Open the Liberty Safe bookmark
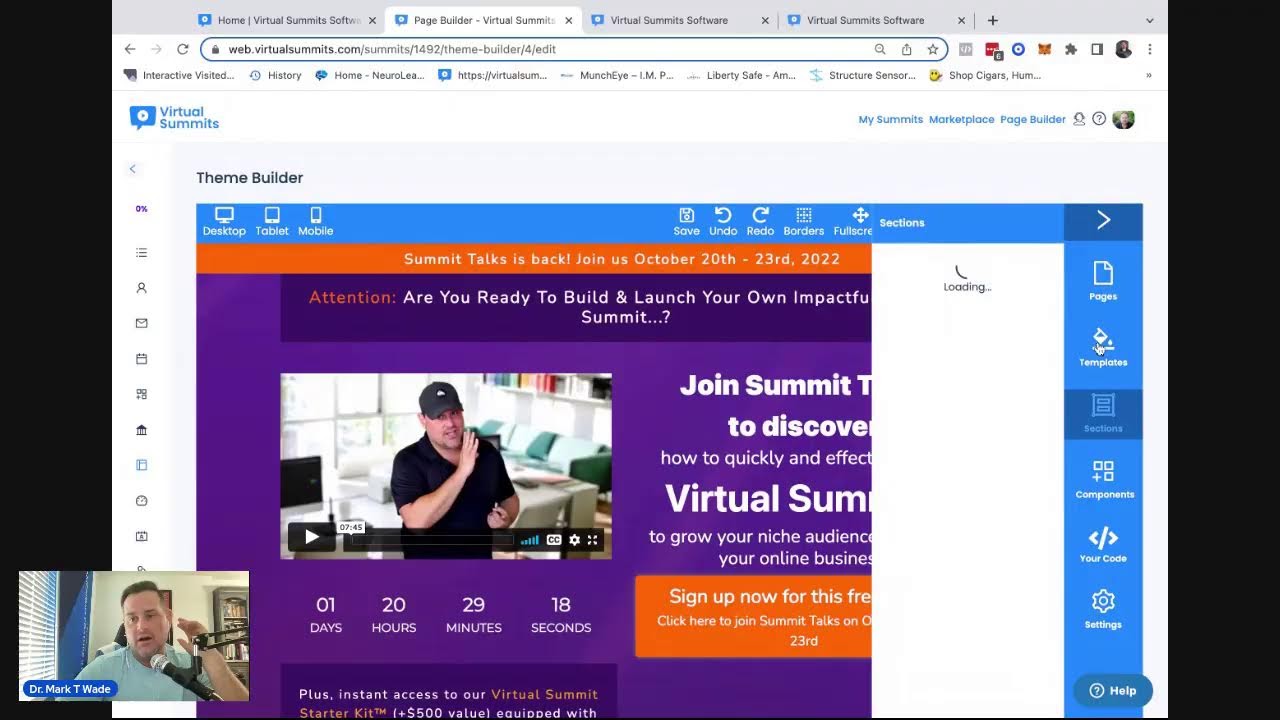The image size is (1280, 720). [741, 75]
